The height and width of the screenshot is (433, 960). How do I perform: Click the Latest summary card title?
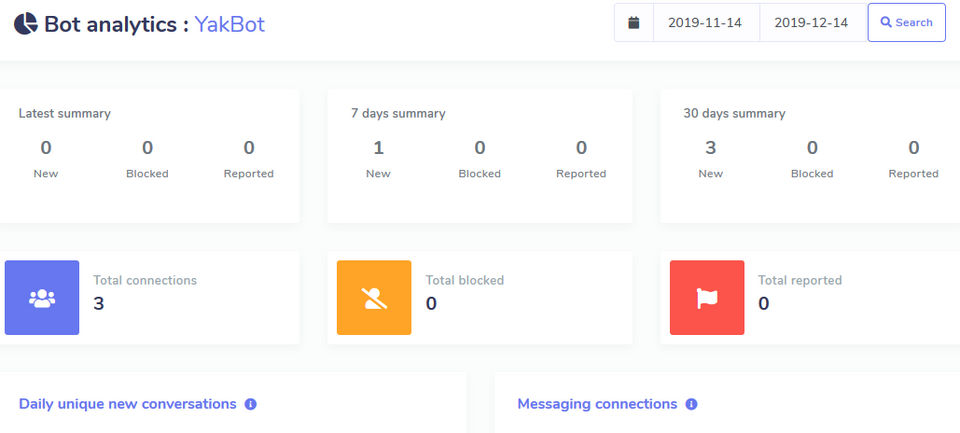click(64, 114)
